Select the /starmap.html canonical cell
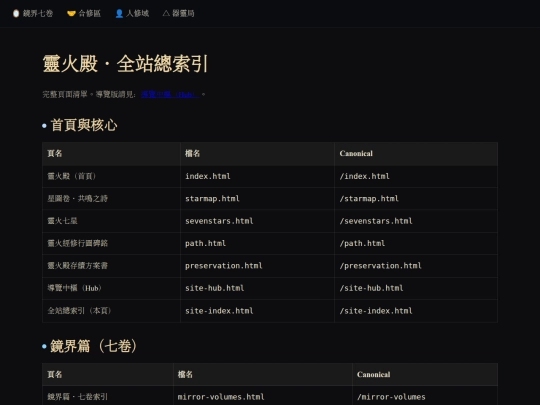This screenshot has width=540, height=405. [x=416, y=199]
